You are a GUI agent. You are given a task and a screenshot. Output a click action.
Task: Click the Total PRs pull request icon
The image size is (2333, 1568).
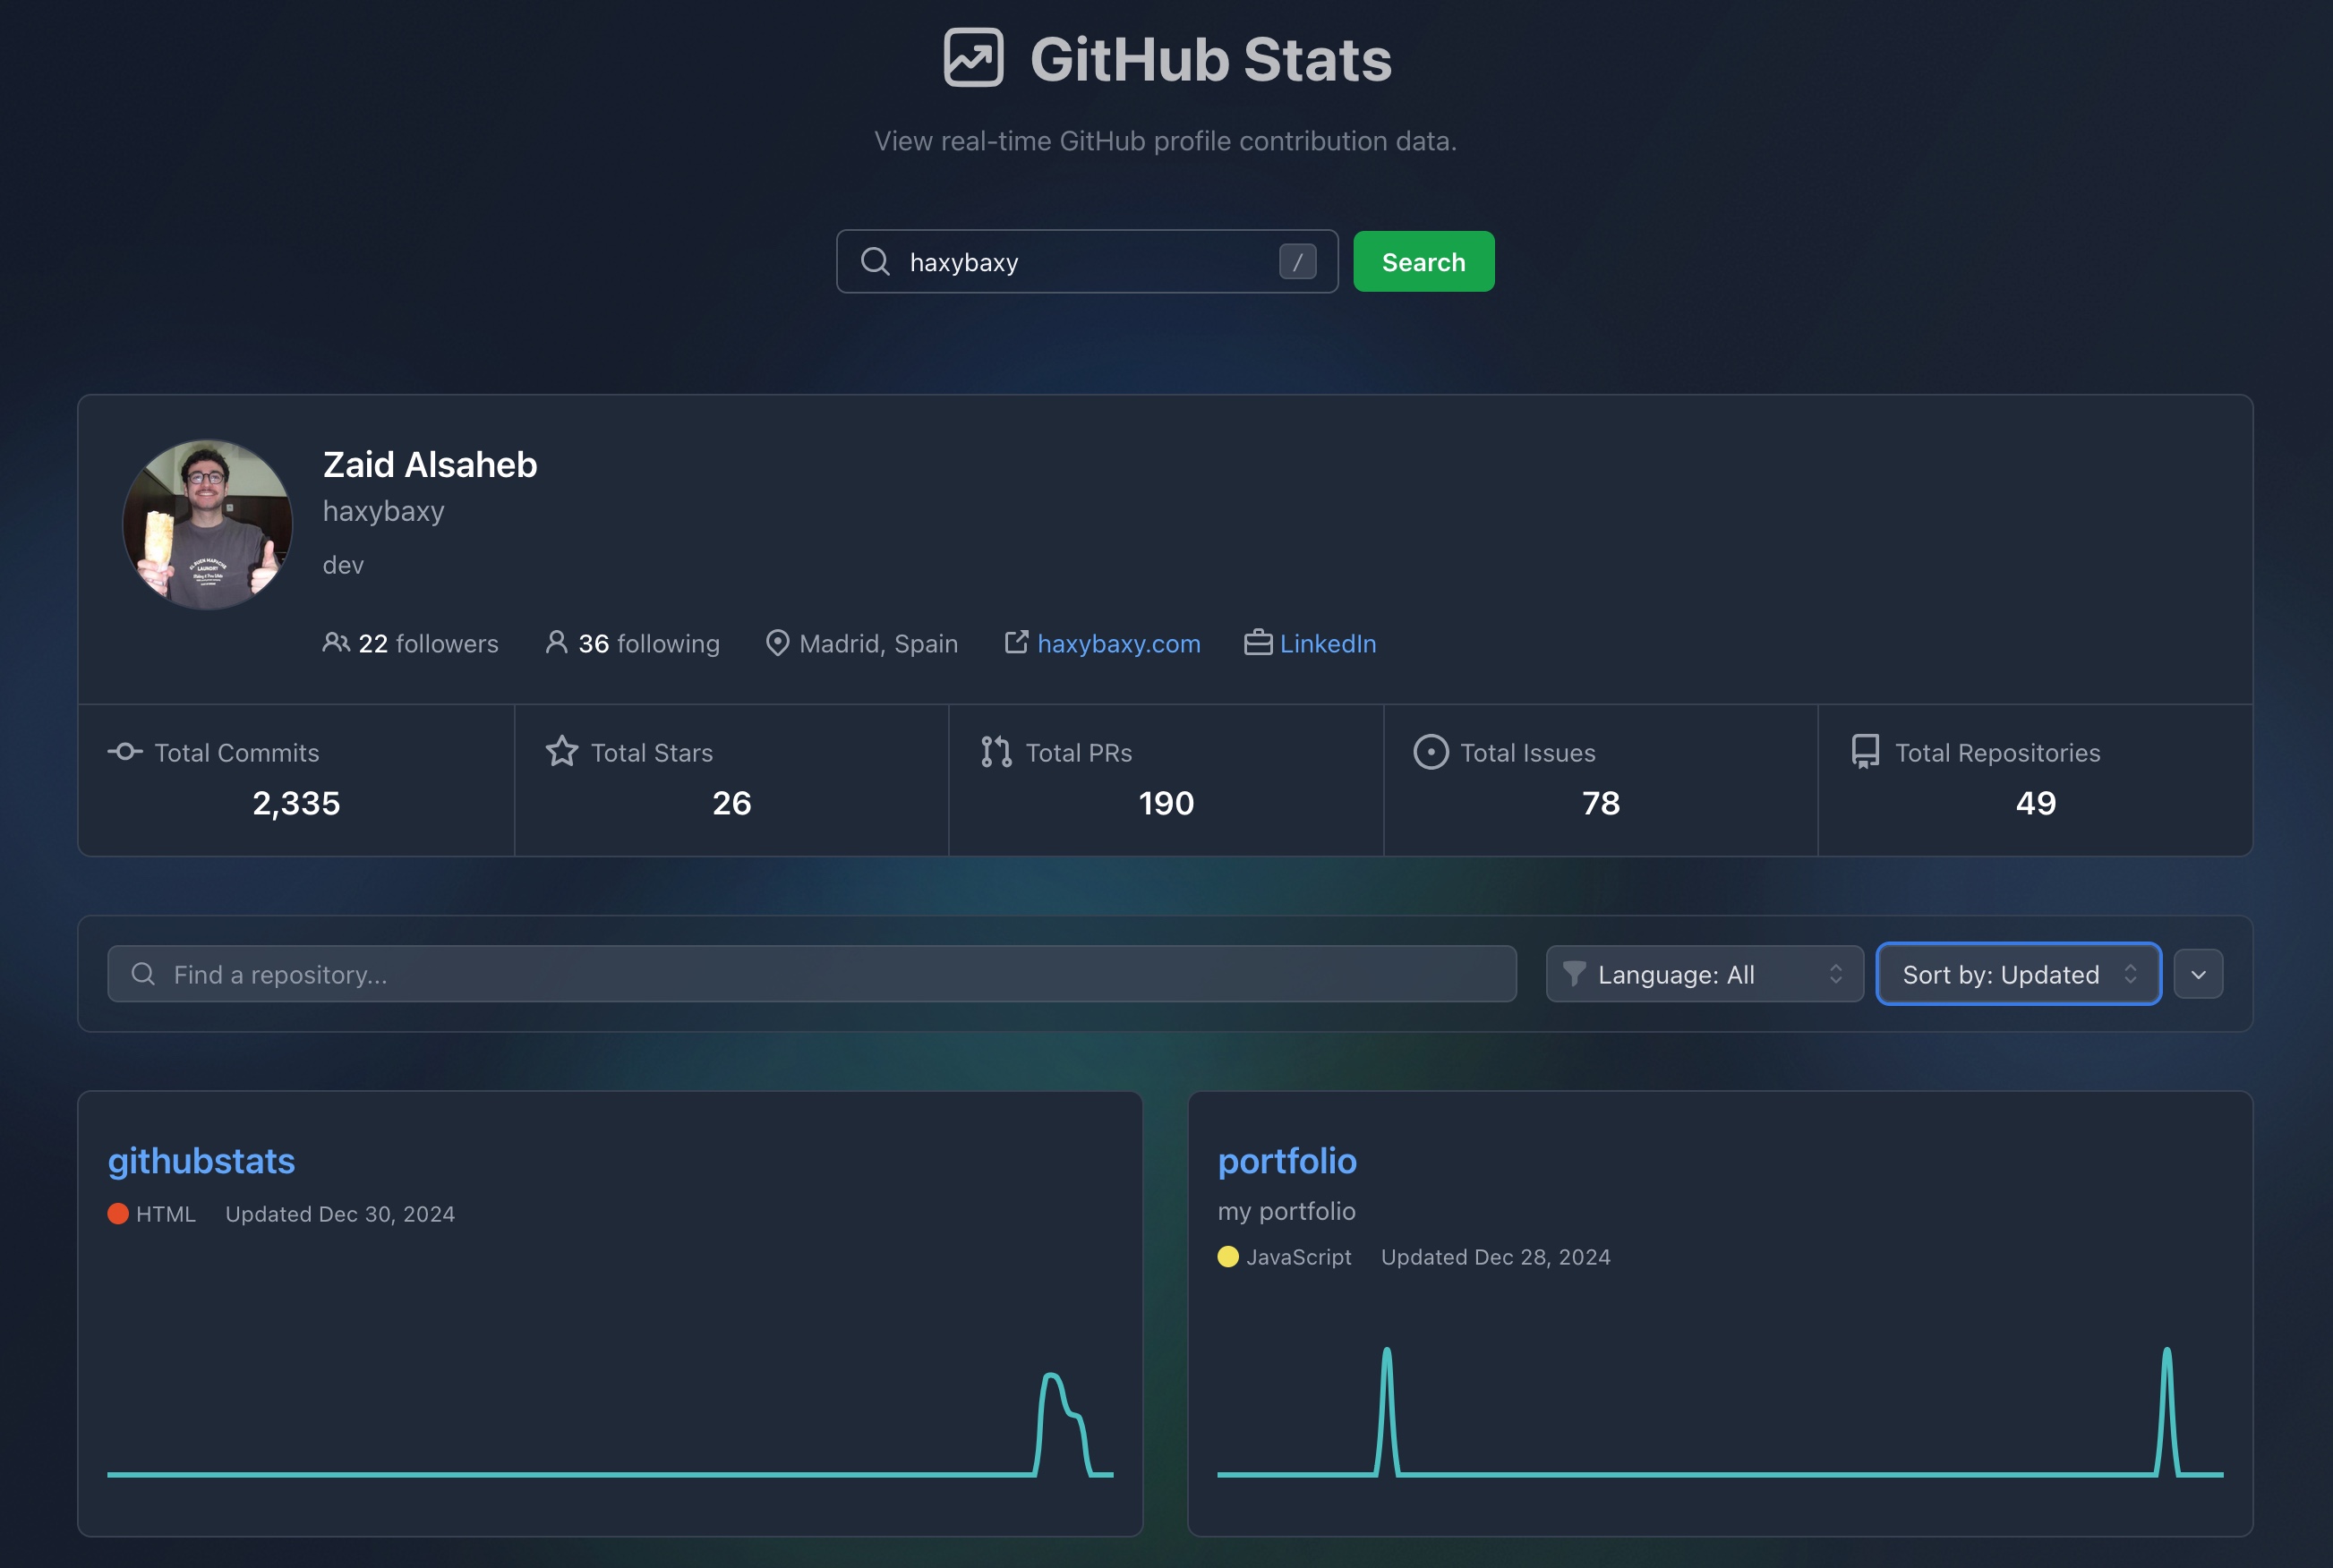coord(996,752)
